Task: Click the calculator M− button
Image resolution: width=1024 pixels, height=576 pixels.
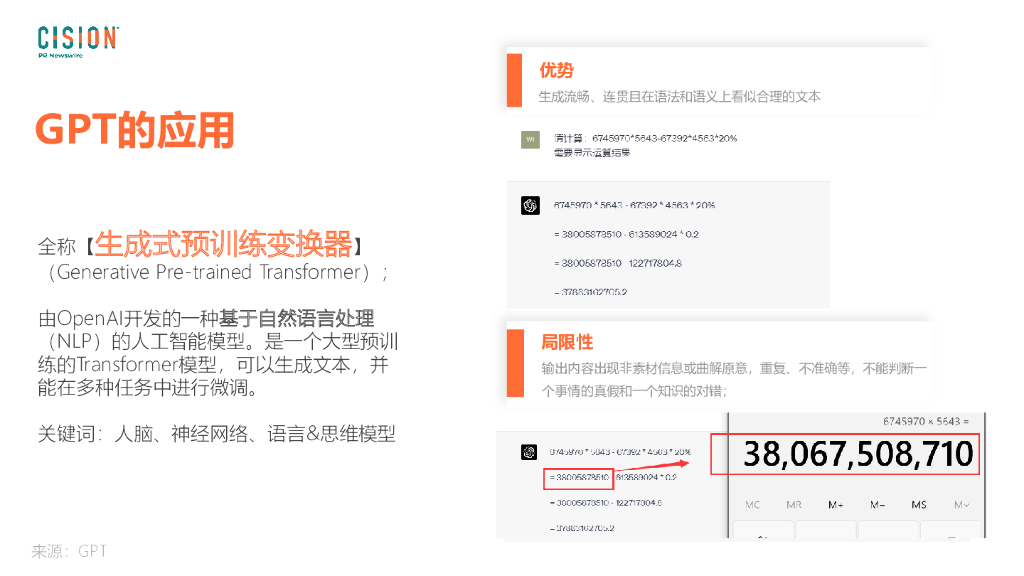Action: coord(877,505)
